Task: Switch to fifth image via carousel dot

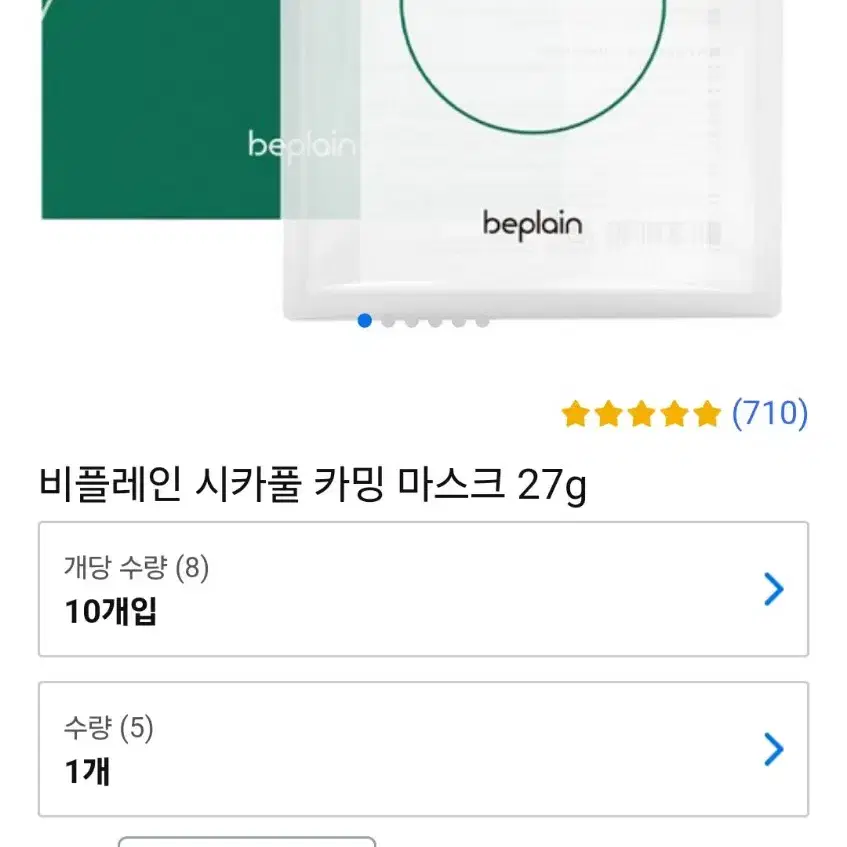Action: point(459,321)
